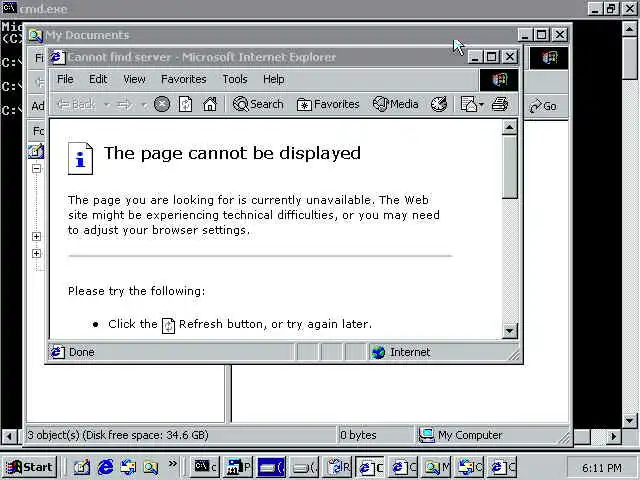Viewport: 640px width, 480px height.
Task: Open the Back history dropdown arrow
Action: pos(107,105)
